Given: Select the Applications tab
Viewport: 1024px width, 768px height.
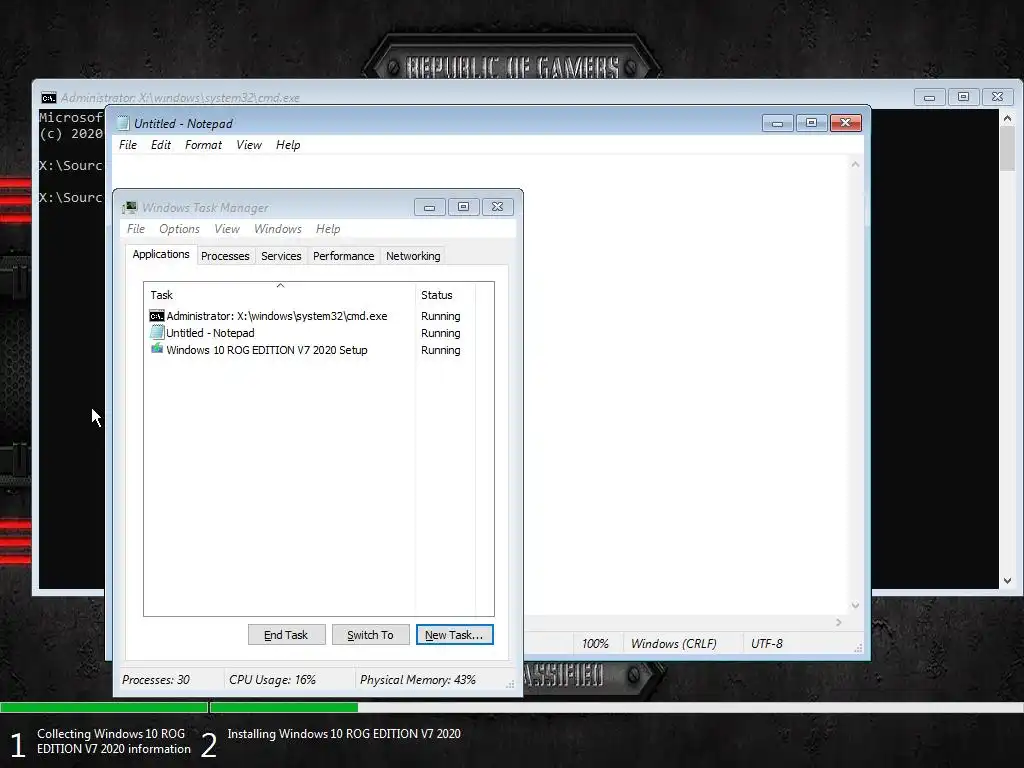Looking at the screenshot, I should (x=161, y=255).
